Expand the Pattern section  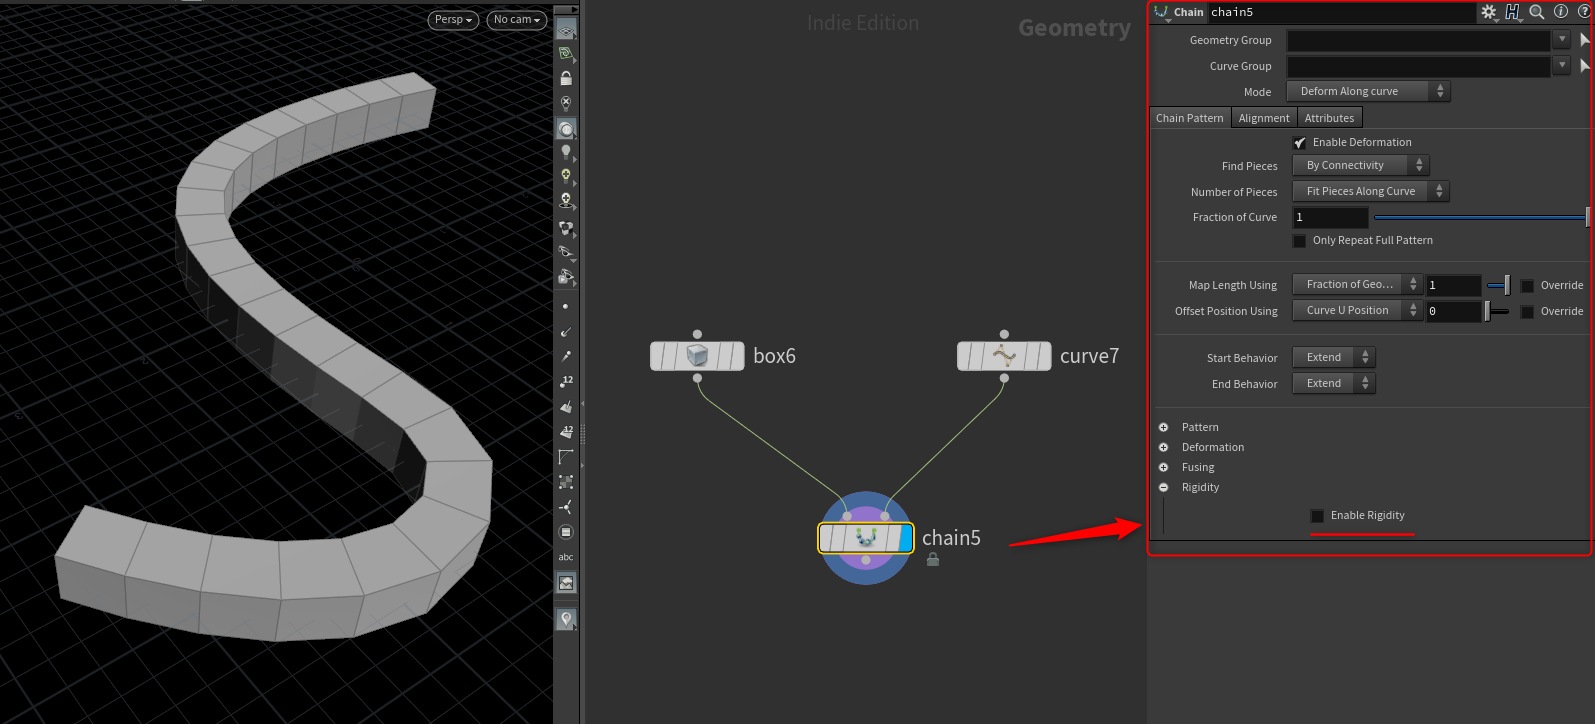tap(1163, 427)
